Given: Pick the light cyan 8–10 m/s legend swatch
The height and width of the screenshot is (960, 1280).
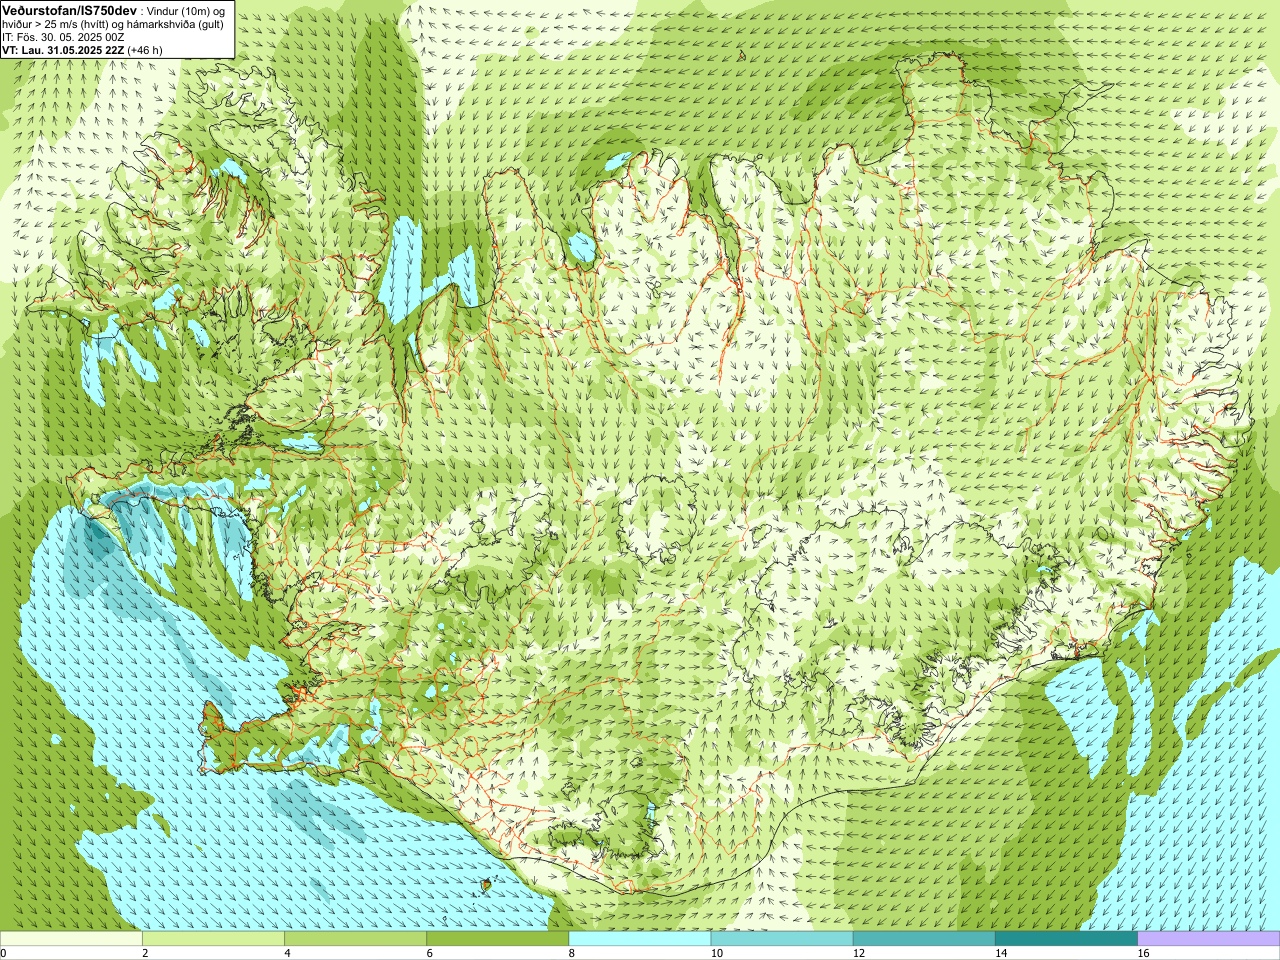Looking at the screenshot, I should (640, 939).
